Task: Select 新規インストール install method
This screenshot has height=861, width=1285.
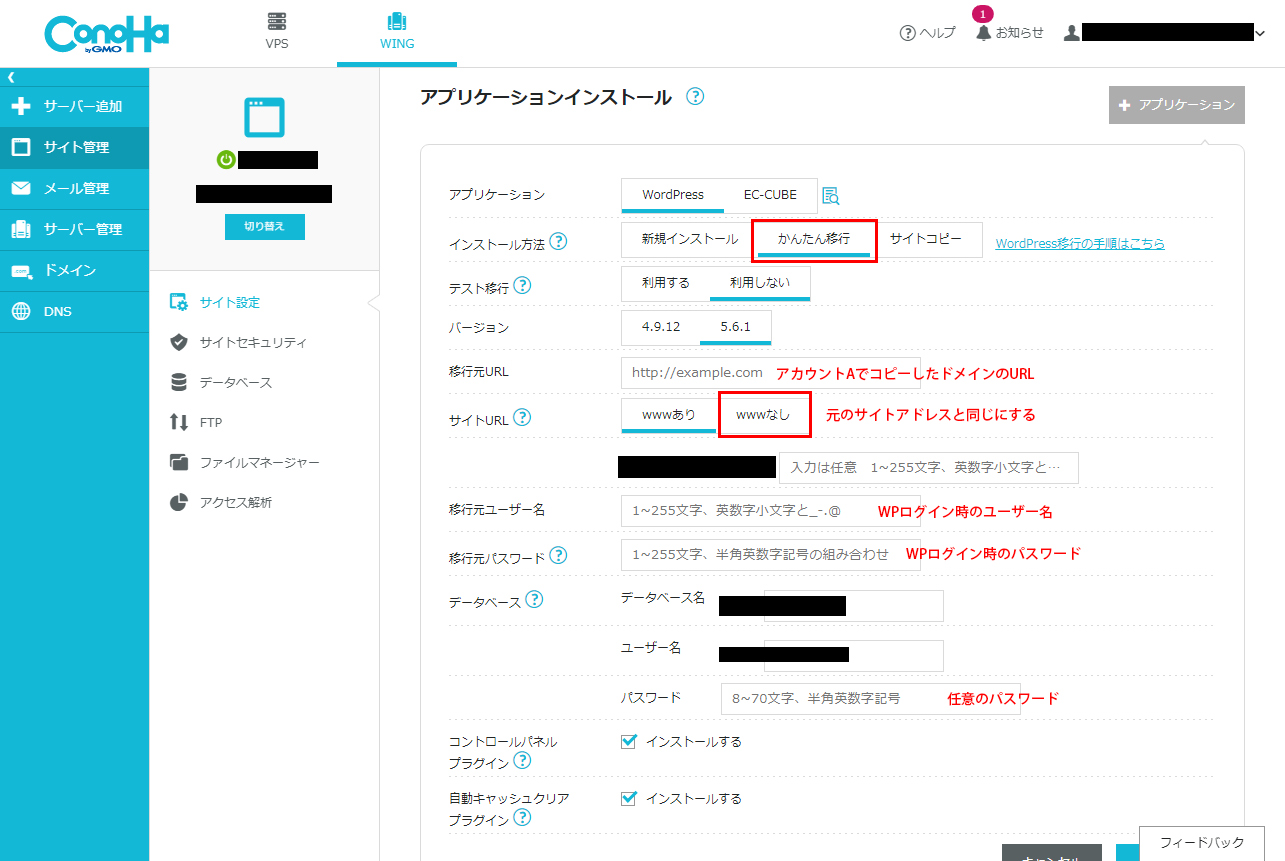Action: point(690,239)
